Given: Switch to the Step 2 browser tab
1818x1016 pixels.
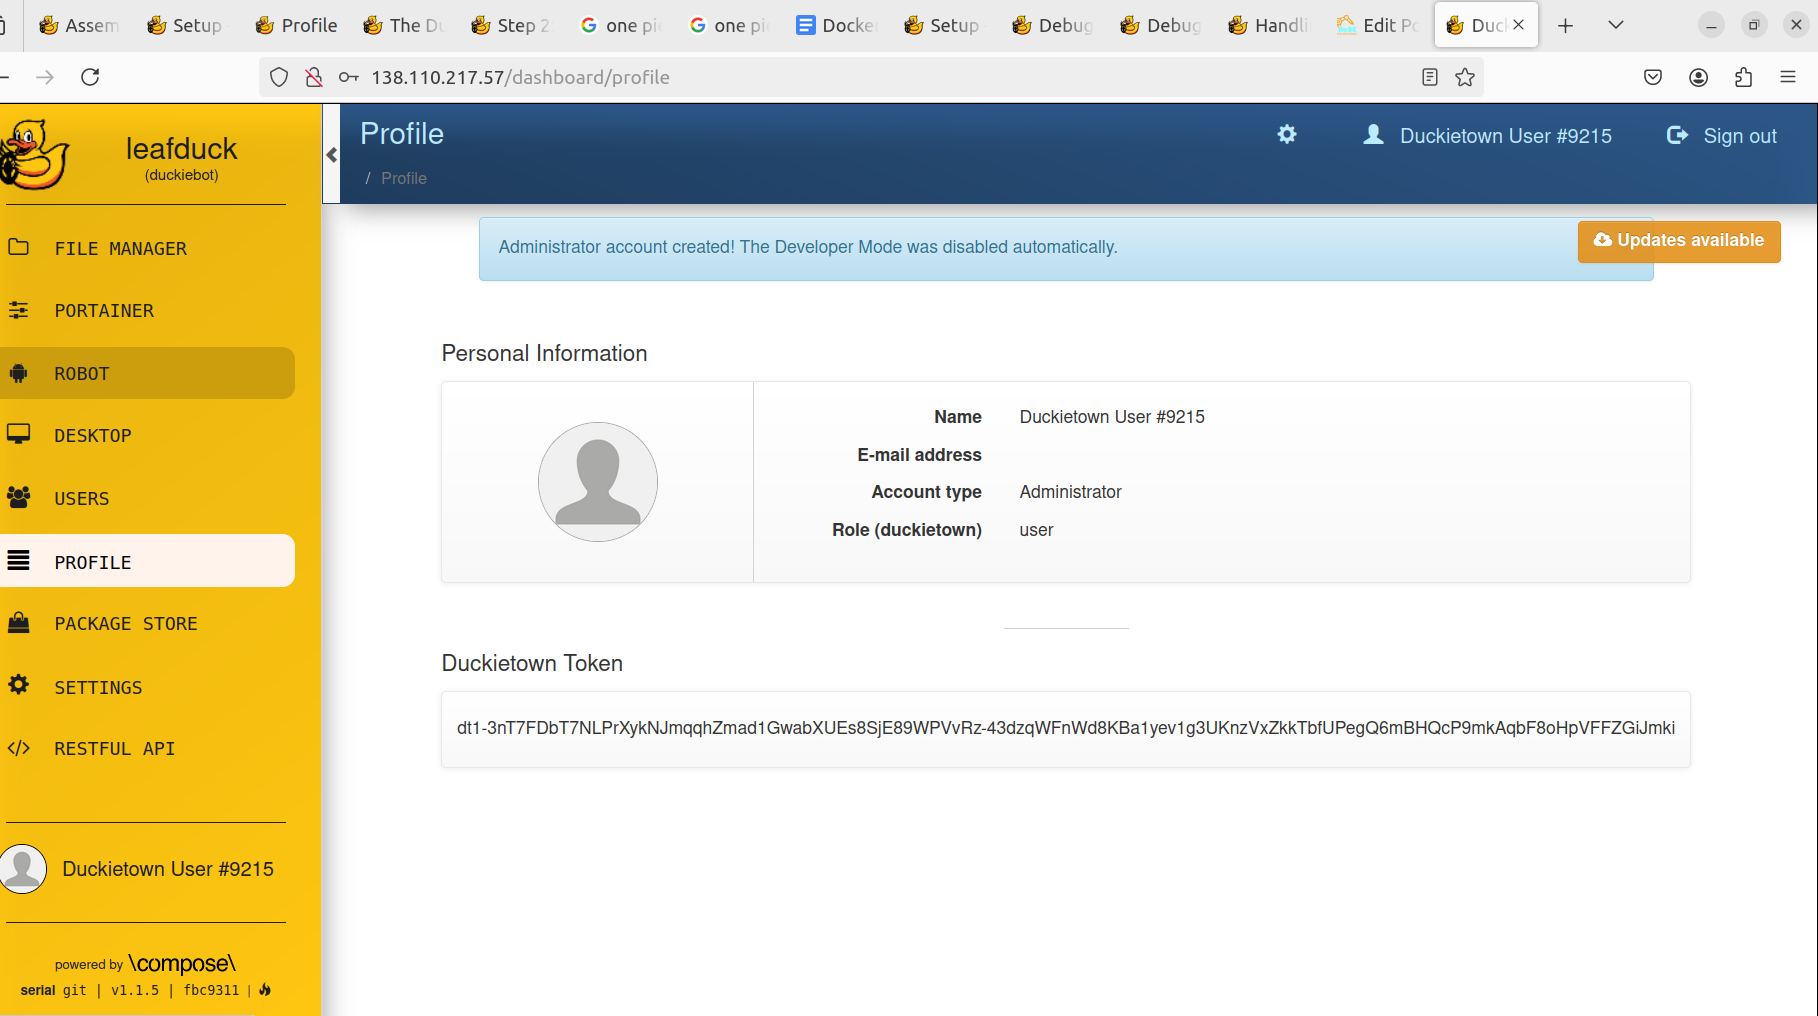Looking at the screenshot, I should (x=510, y=25).
